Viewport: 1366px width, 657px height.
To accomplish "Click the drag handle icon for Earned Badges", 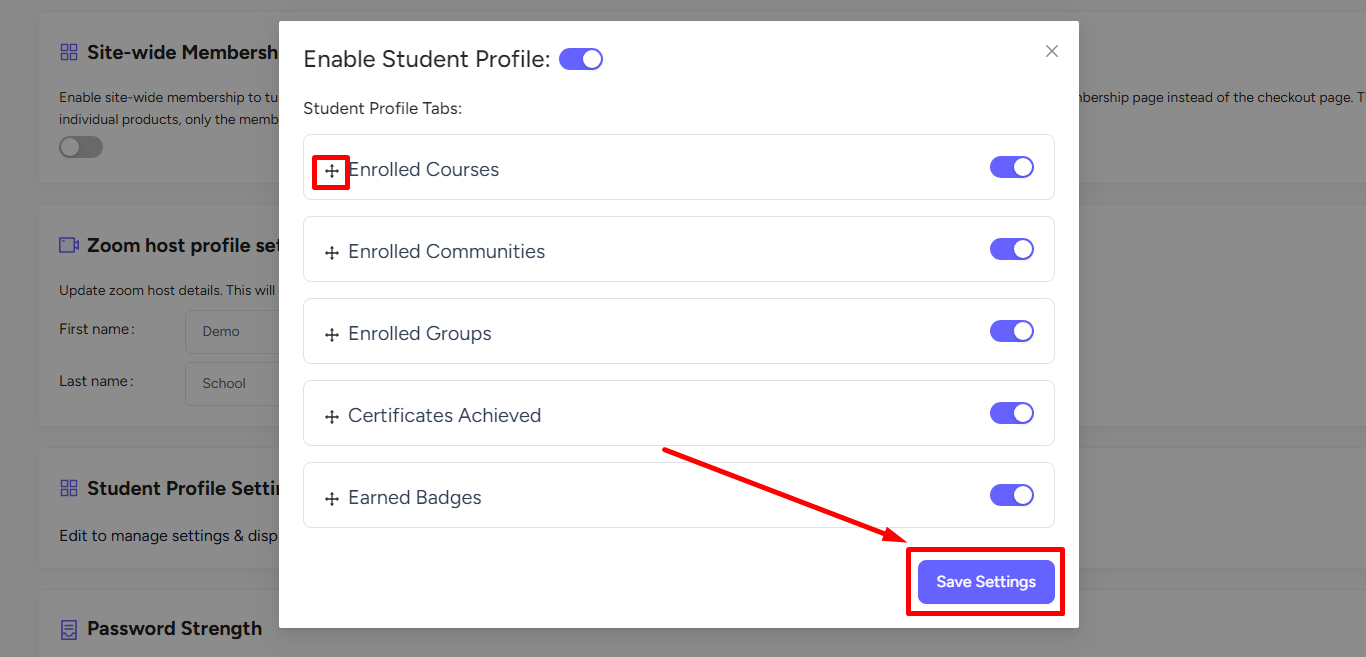I will coord(332,499).
